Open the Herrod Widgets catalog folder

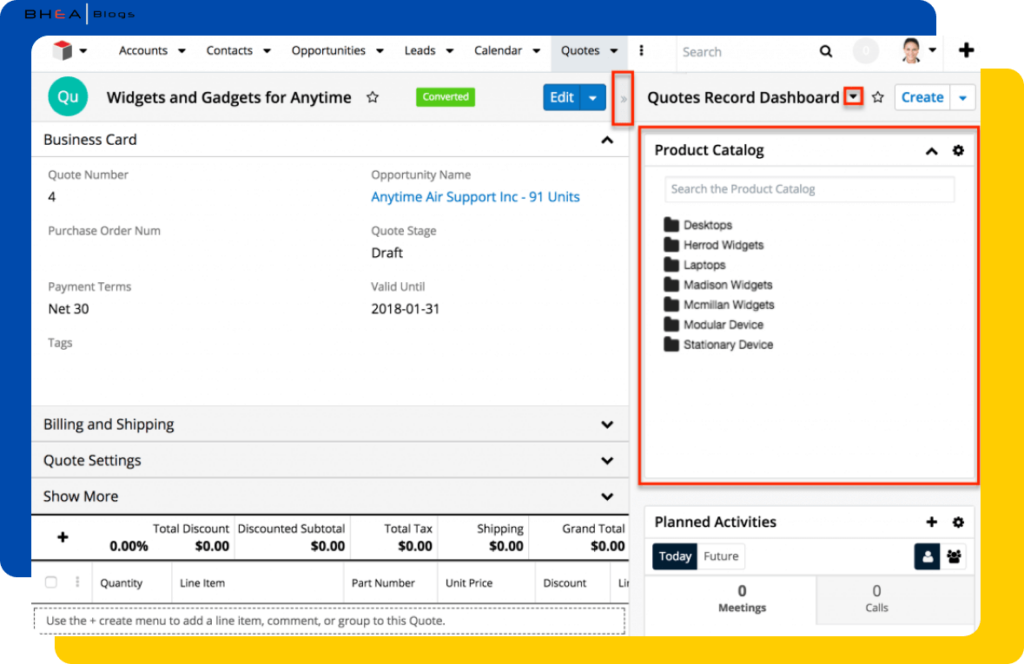click(x=714, y=245)
